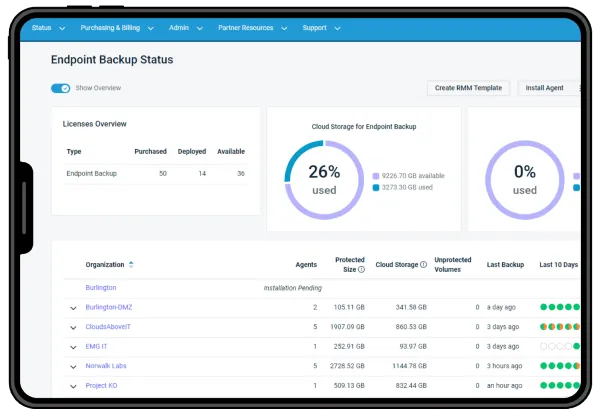The width and height of the screenshot is (600, 415).
Task: Click the first green status dot for Project KO
Action: pos(543,385)
